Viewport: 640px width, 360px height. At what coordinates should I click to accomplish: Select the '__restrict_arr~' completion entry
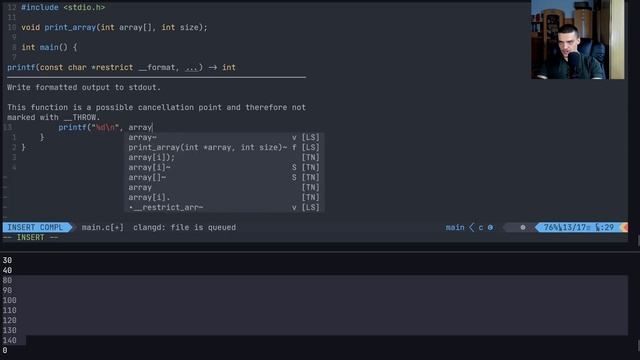tap(224, 207)
